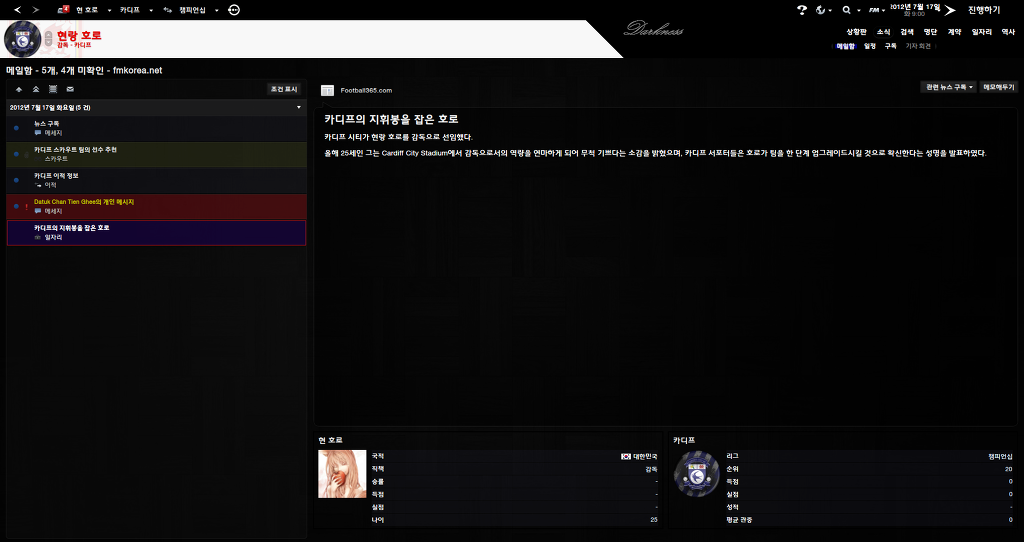This screenshot has height=542, width=1024.
Task: Click the single up arrow inbox icon
Action: point(19,89)
